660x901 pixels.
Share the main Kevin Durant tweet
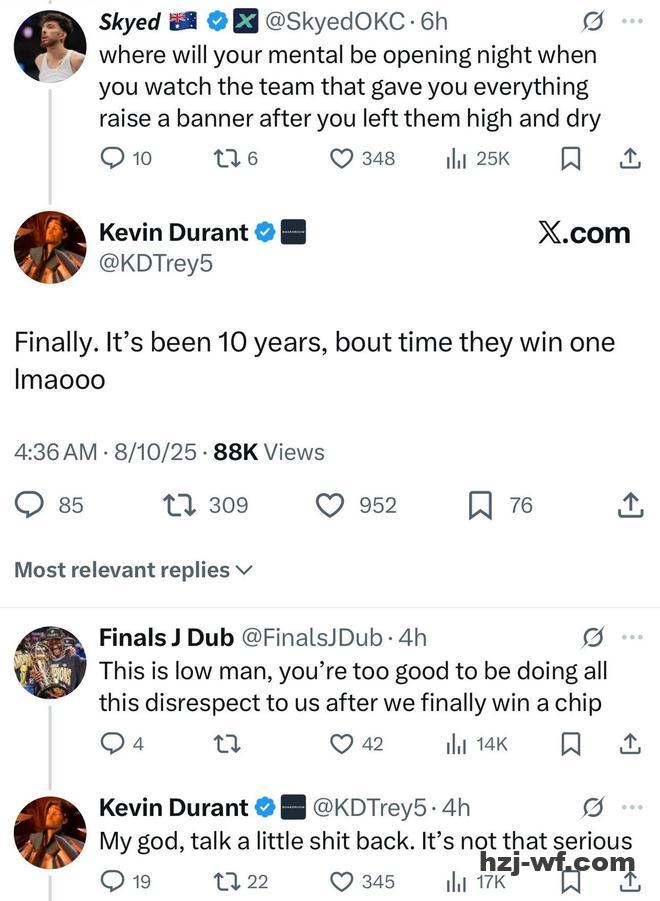(x=630, y=505)
